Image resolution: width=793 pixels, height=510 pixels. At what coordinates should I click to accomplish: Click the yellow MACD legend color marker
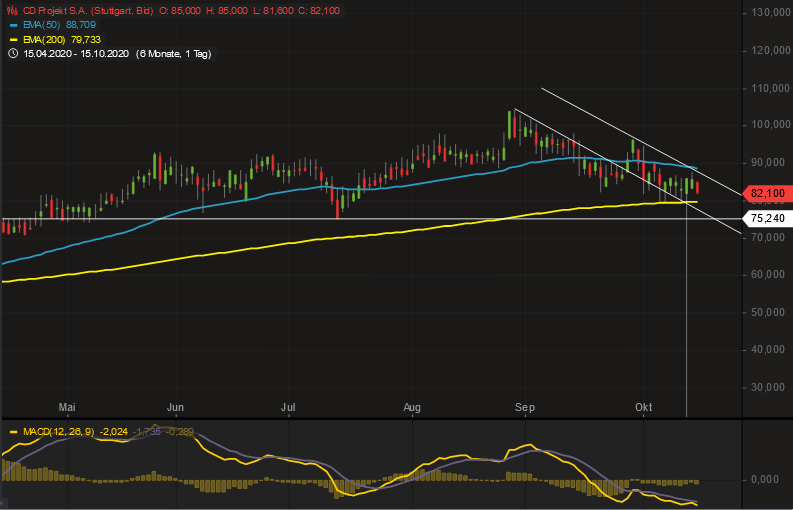coord(14,433)
